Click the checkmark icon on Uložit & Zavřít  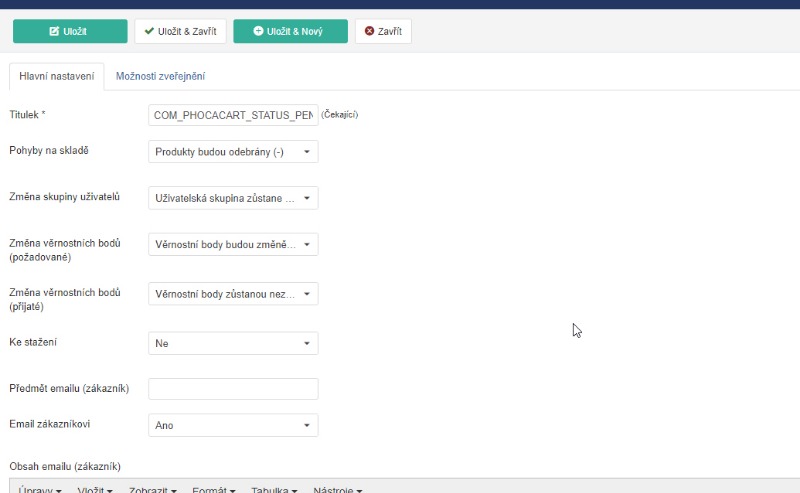click(149, 31)
